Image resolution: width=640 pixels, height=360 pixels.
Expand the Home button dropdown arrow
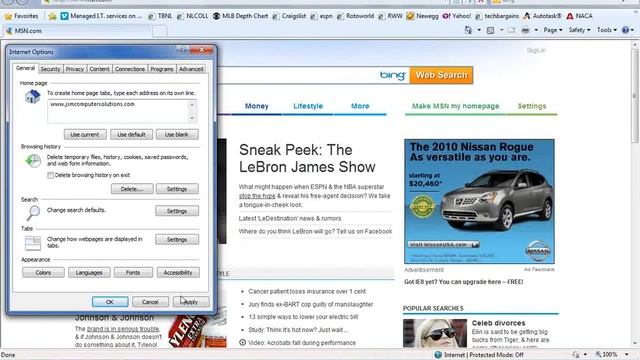click(x=479, y=30)
